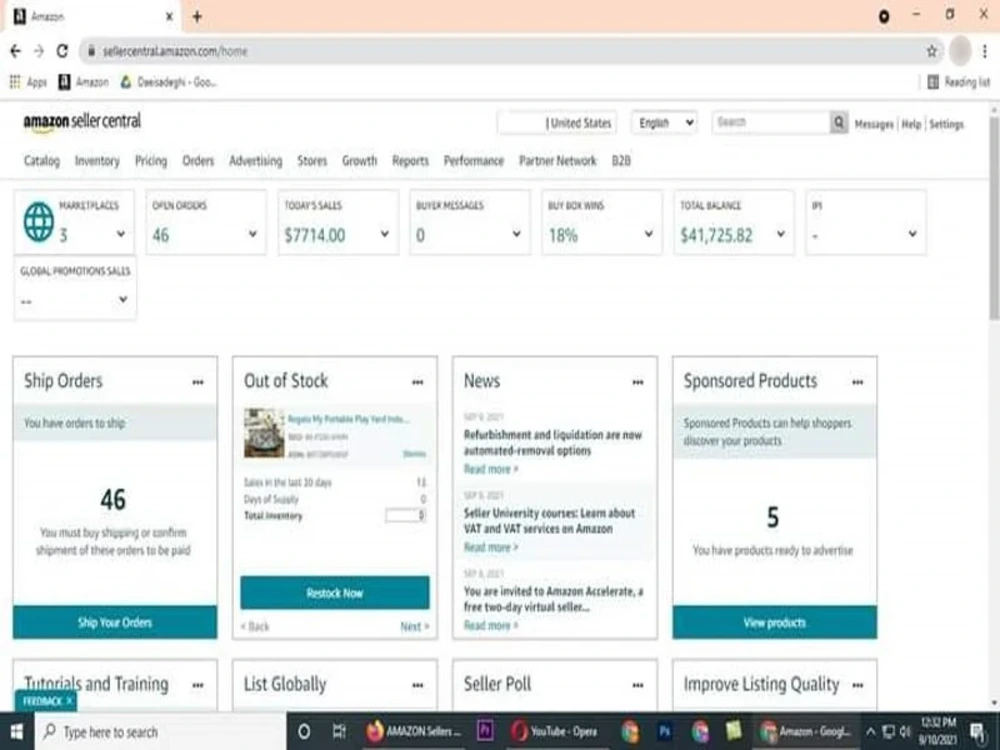Viewport: 1000px width, 750px height.
Task: Expand the Marketplaces dropdown
Action: (x=121, y=234)
